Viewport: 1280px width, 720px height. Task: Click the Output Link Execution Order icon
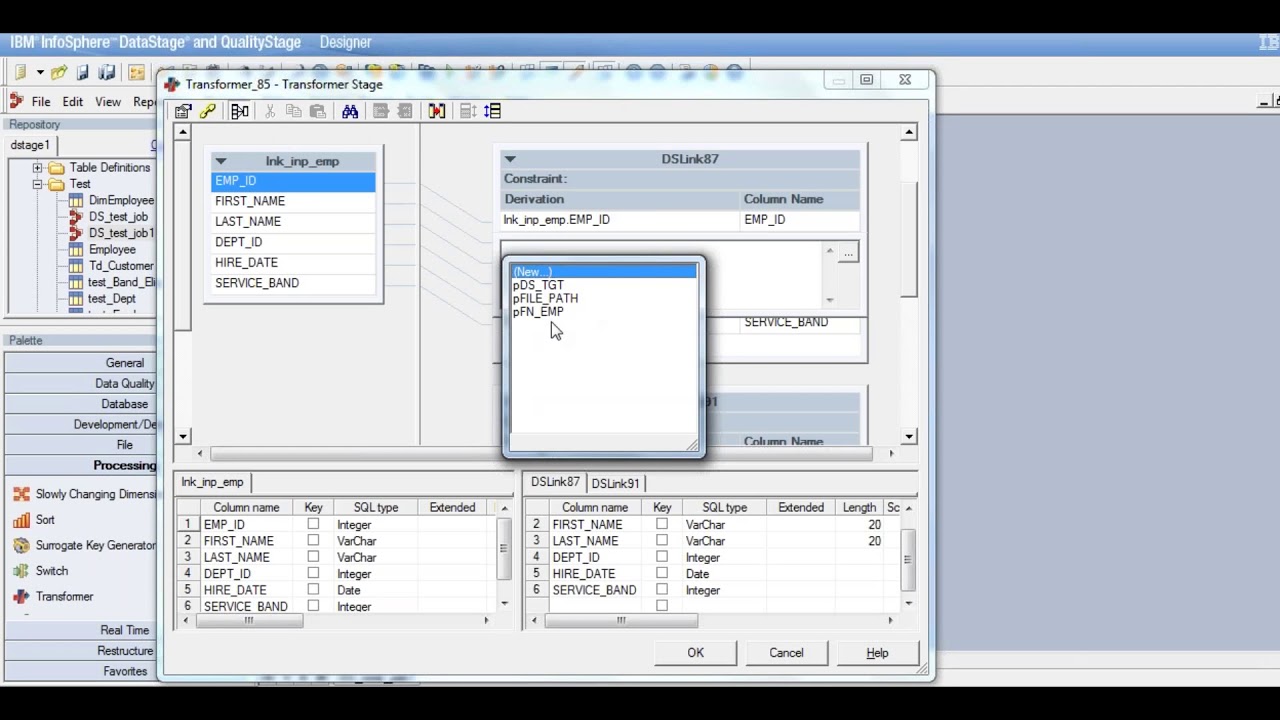492,111
